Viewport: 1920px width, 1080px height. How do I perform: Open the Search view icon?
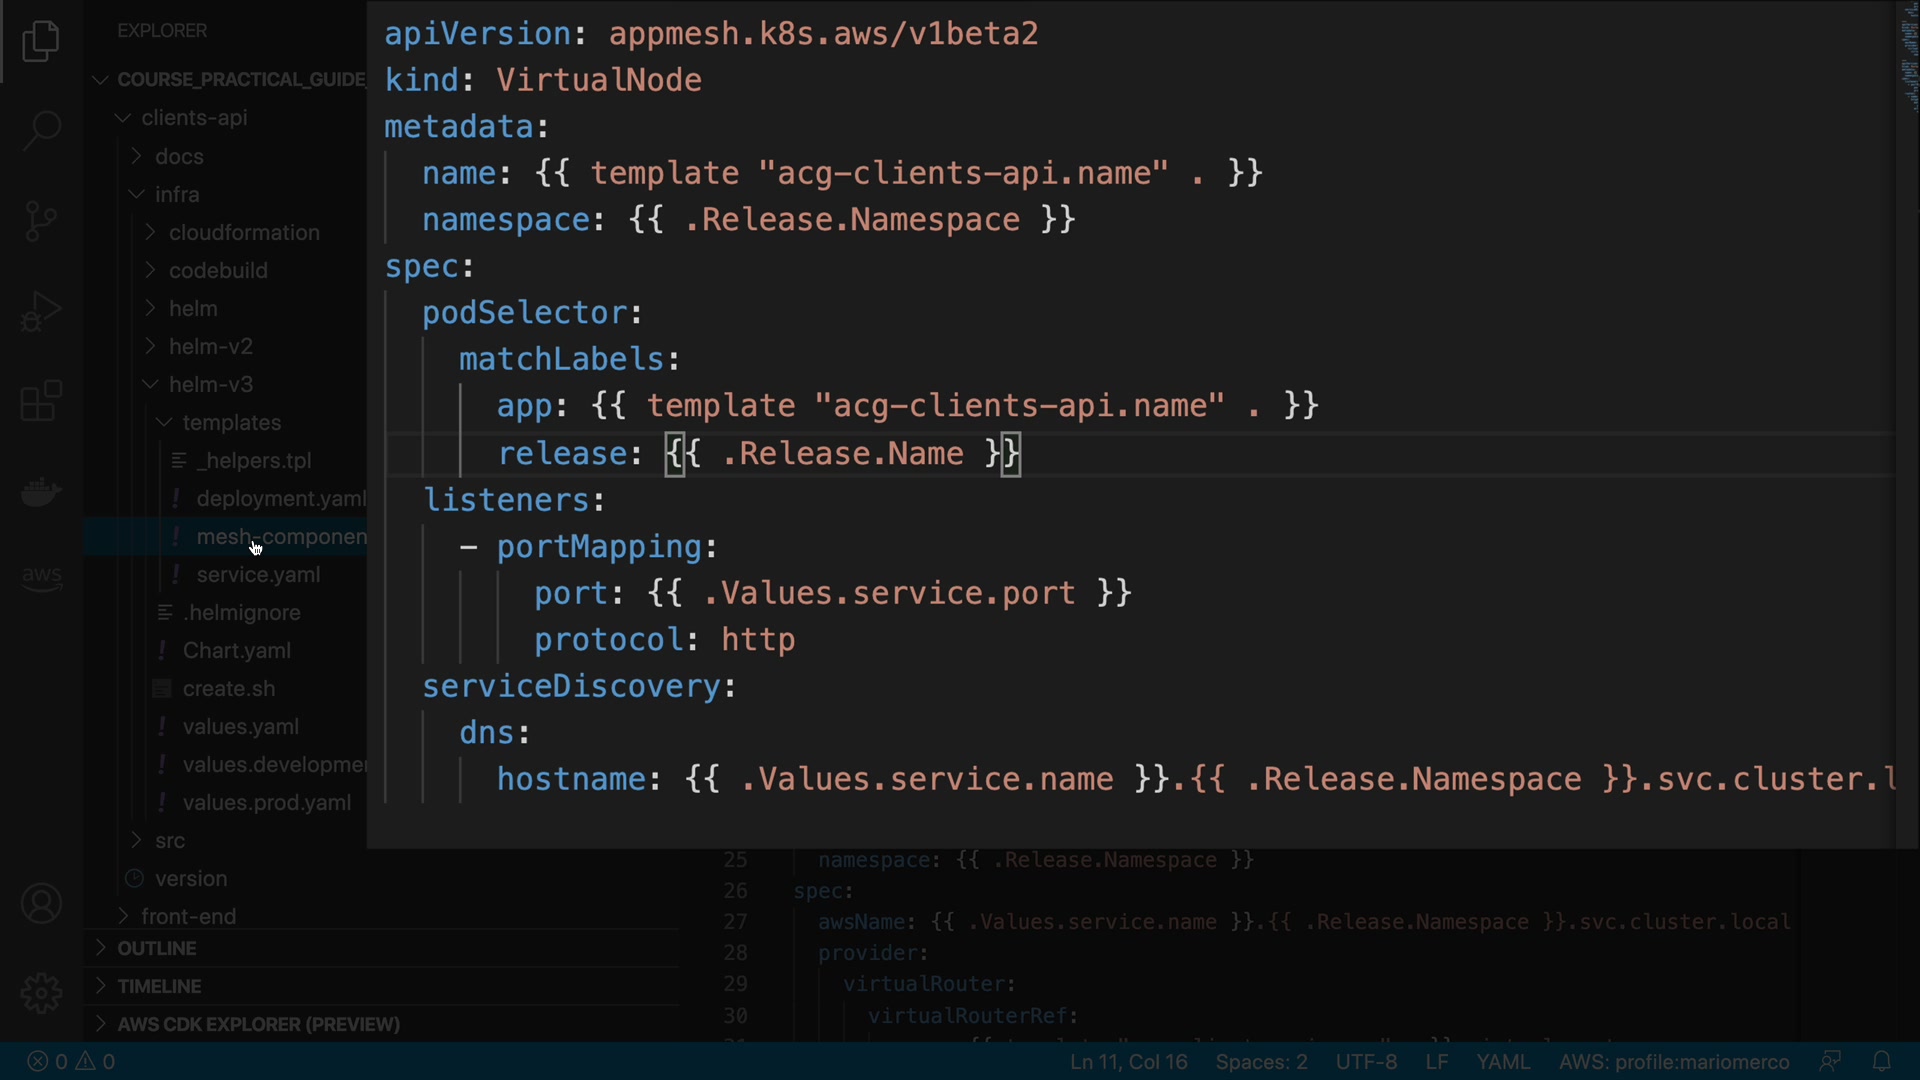pos(41,130)
